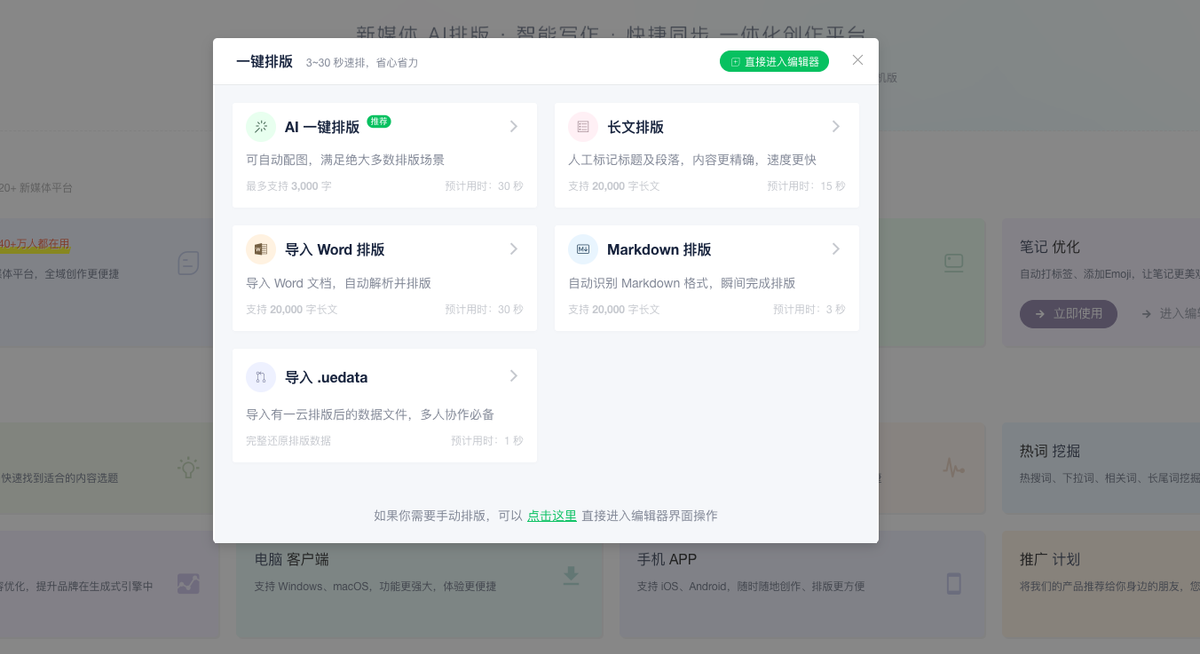Open AI 一键排版 chevron arrow
1200x654 pixels.
click(x=513, y=126)
